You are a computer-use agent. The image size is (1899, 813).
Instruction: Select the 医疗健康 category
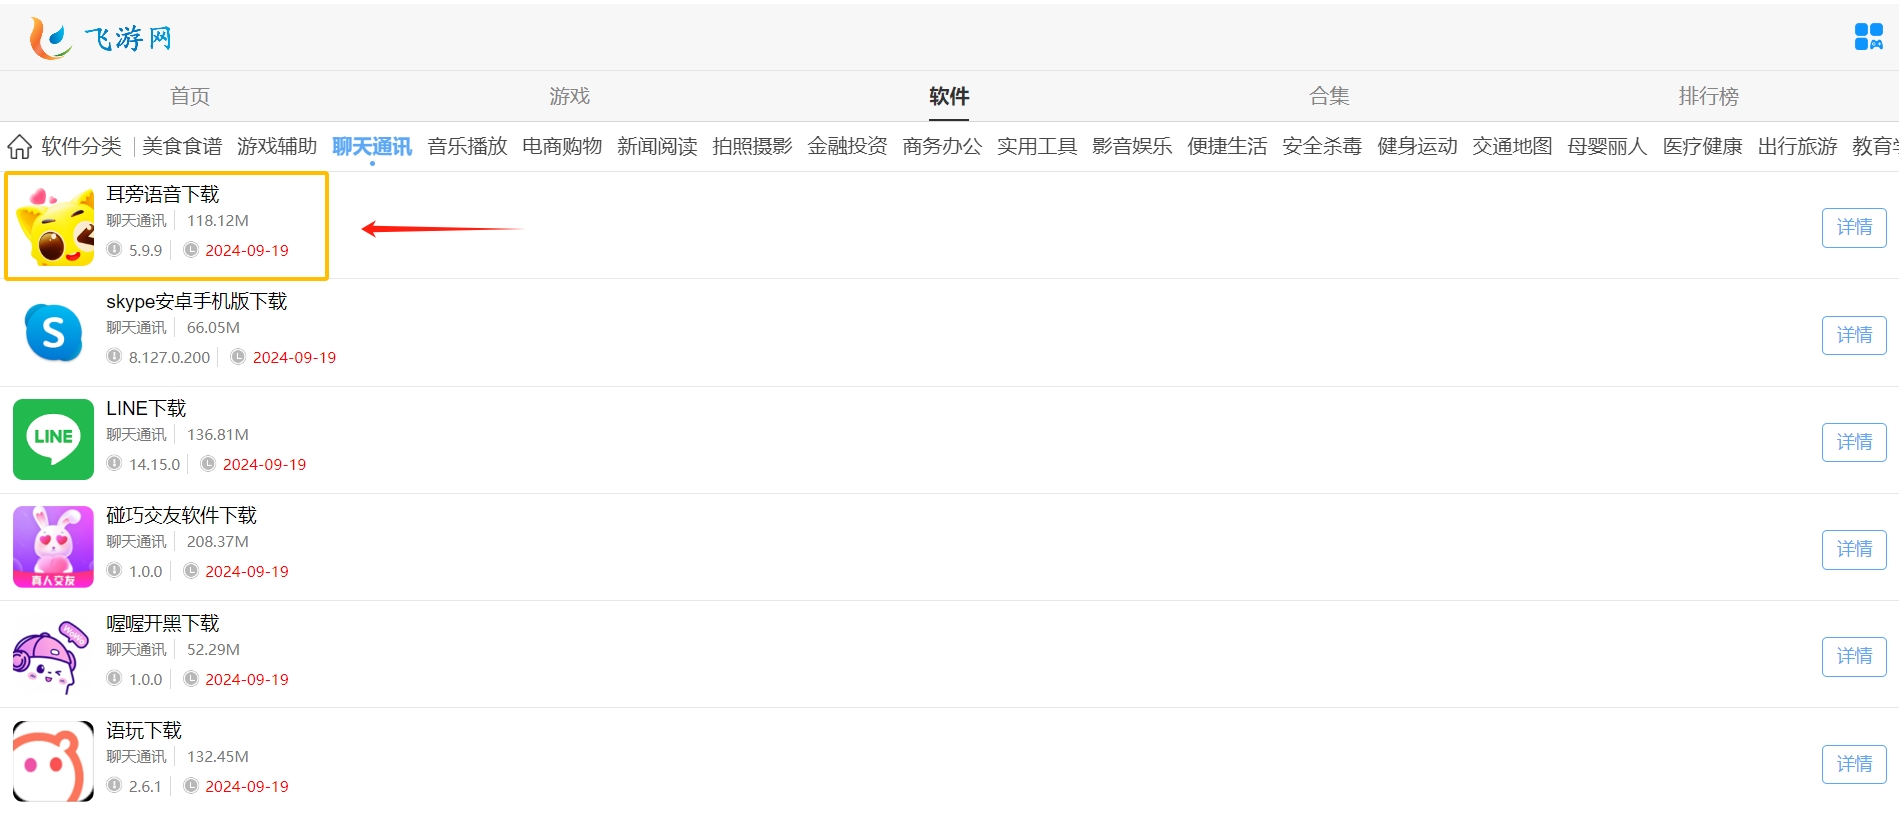[x=1702, y=146]
